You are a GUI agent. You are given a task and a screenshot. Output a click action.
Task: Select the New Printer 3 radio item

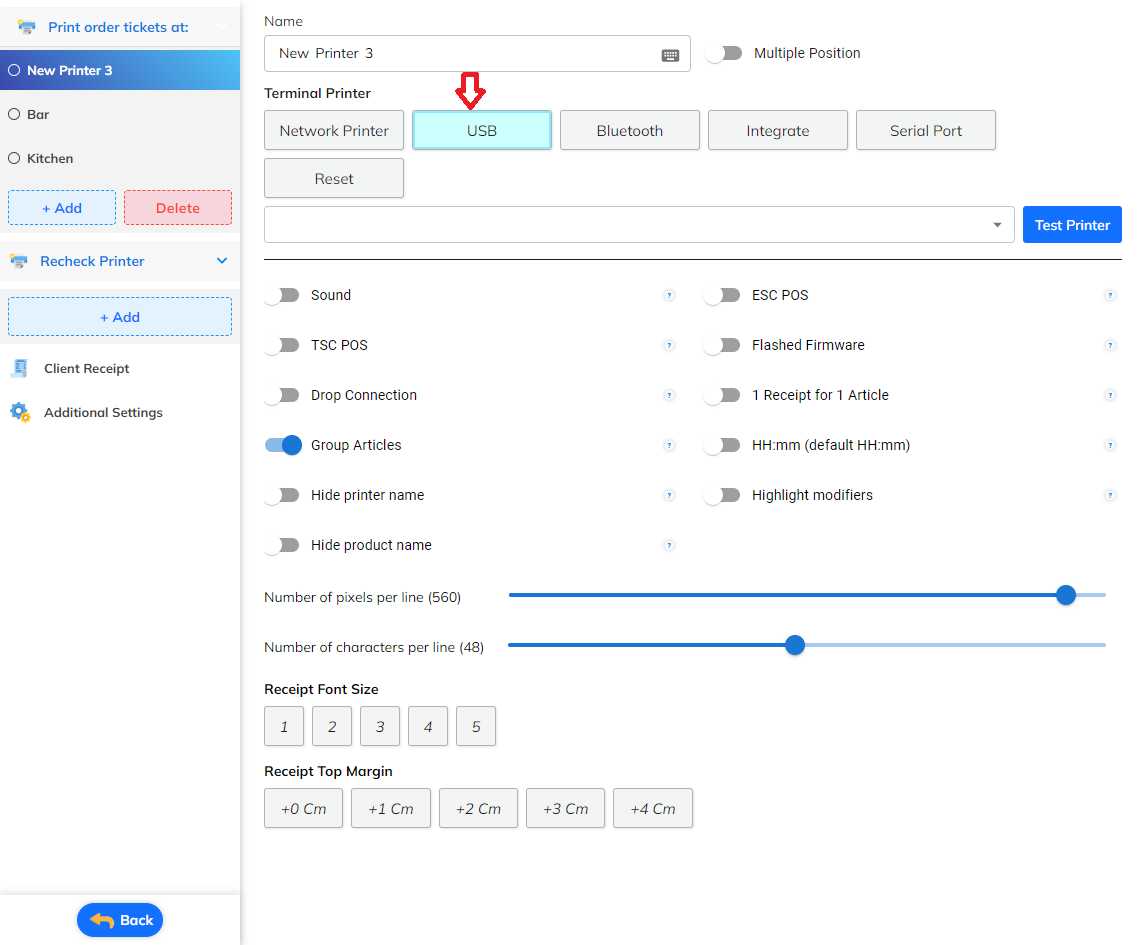coord(120,70)
